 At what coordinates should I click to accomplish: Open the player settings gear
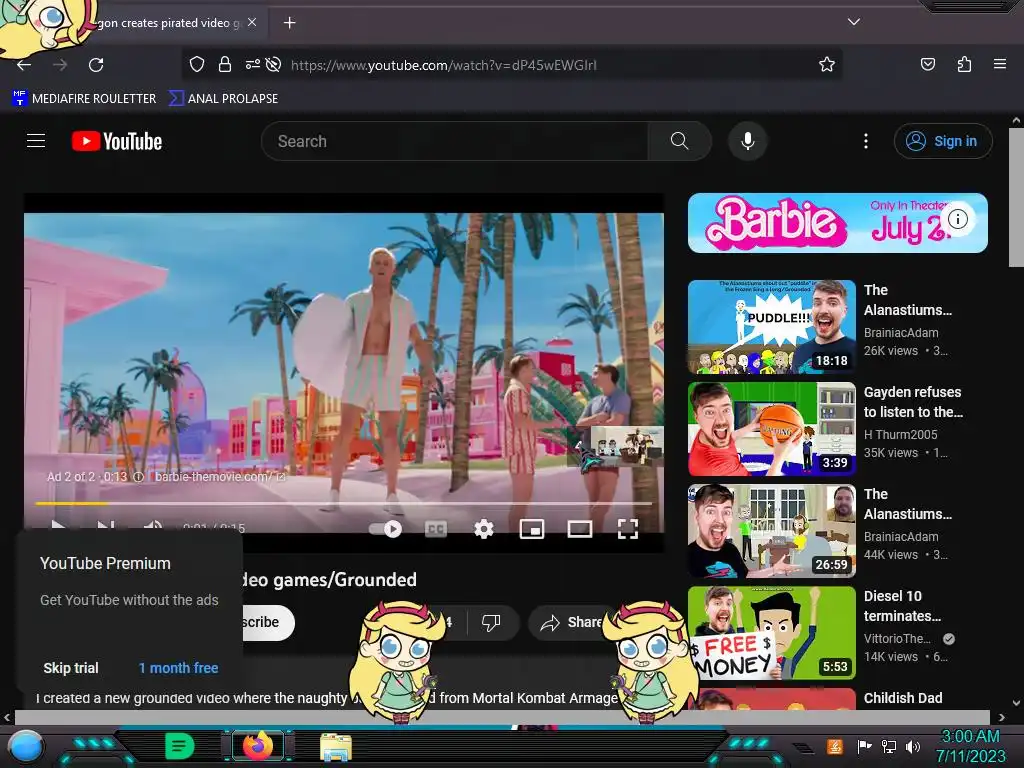click(x=483, y=529)
